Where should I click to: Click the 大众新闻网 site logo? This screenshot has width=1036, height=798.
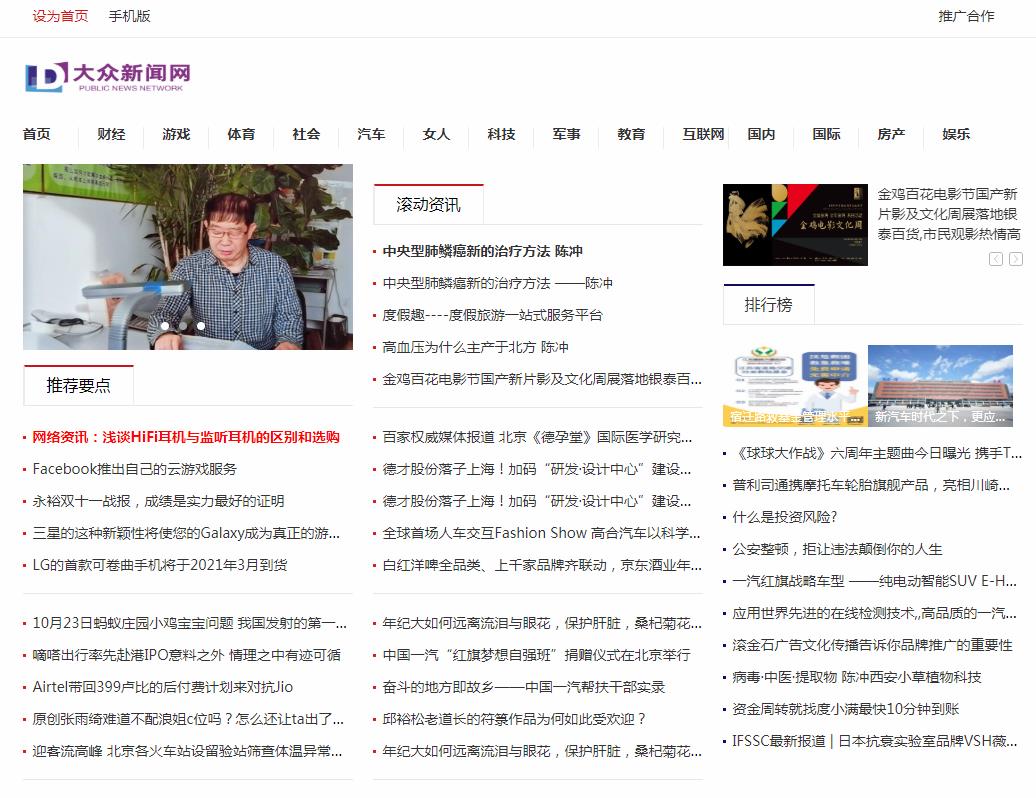click(108, 77)
